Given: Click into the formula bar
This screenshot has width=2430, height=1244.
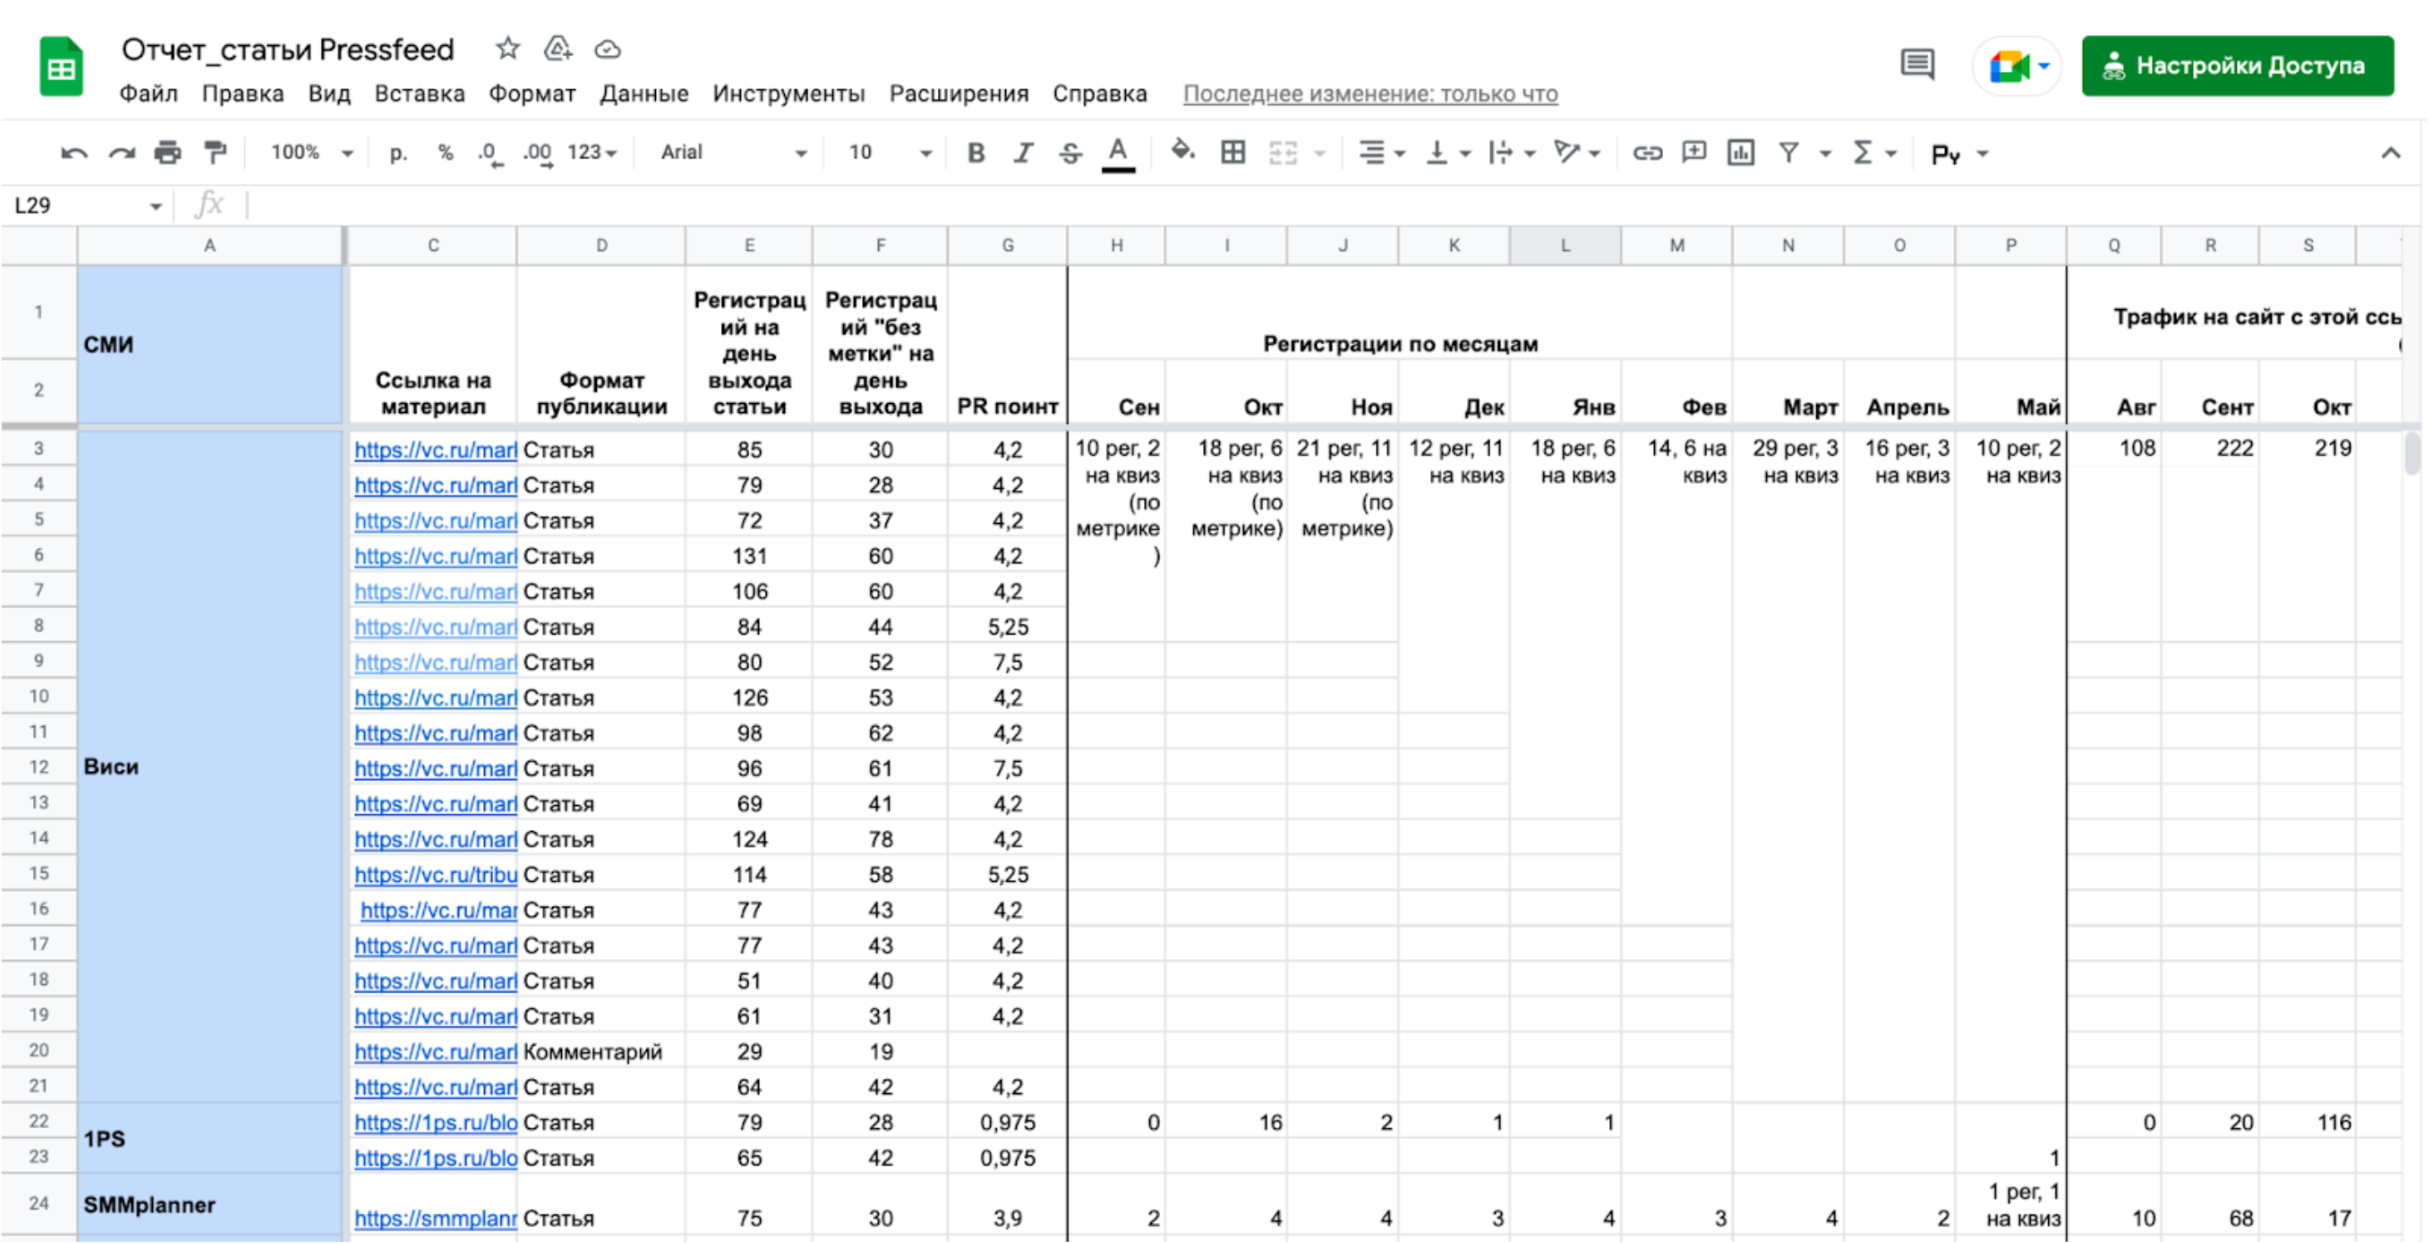Looking at the screenshot, I should 1330,205.
